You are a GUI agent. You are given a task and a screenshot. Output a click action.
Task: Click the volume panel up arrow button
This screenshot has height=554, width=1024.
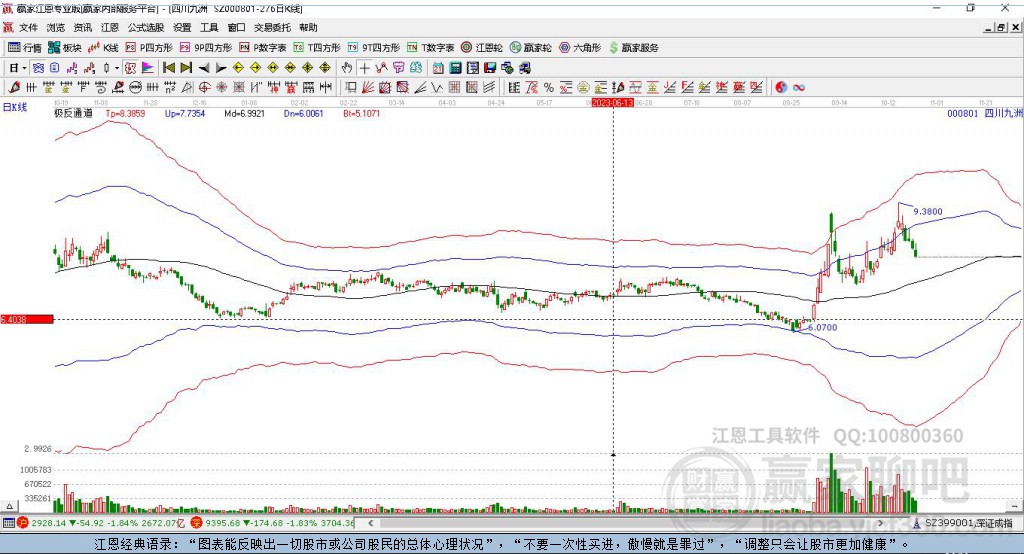9,506
